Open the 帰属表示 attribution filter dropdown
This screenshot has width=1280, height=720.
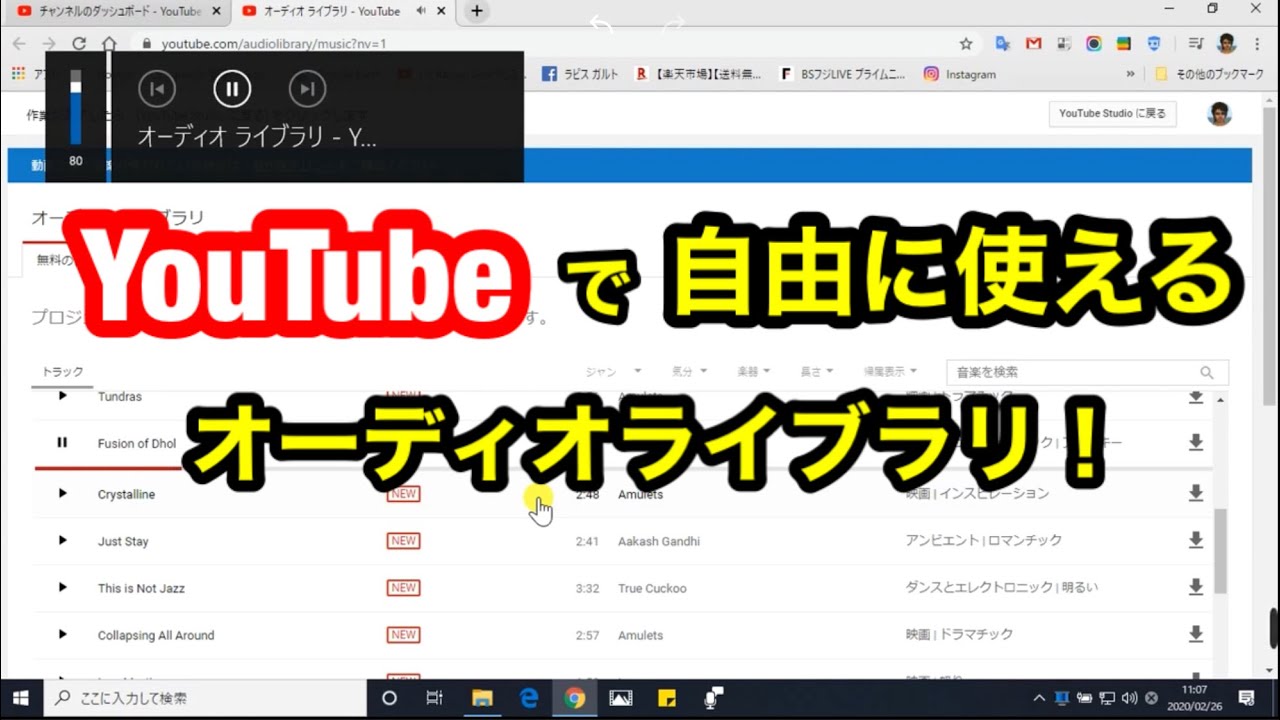pos(891,371)
